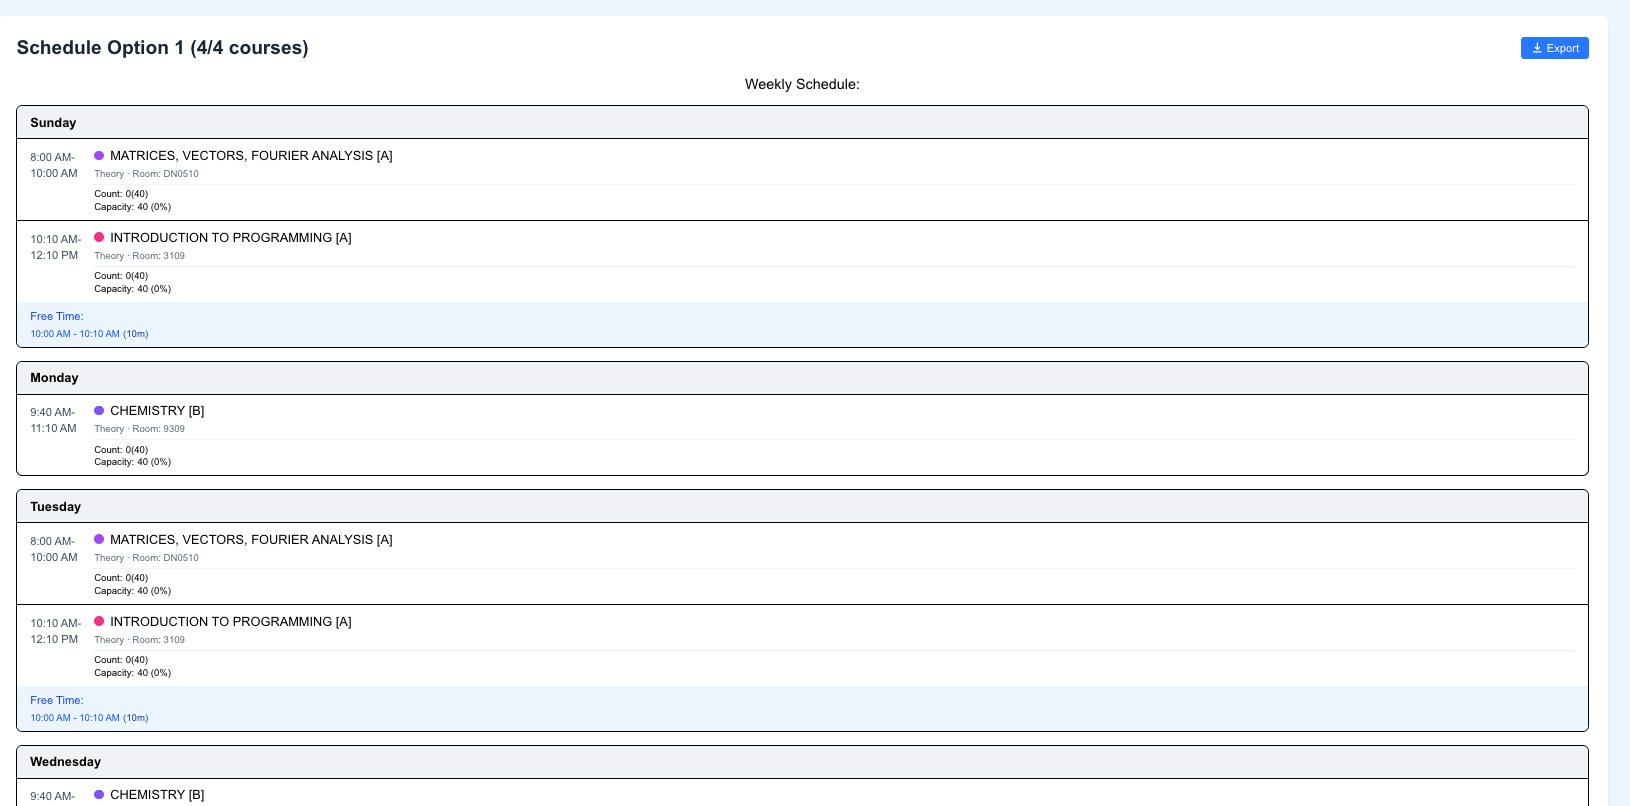The image size is (1630, 806).
Task: Select the Monday day header
Action: tap(54, 378)
